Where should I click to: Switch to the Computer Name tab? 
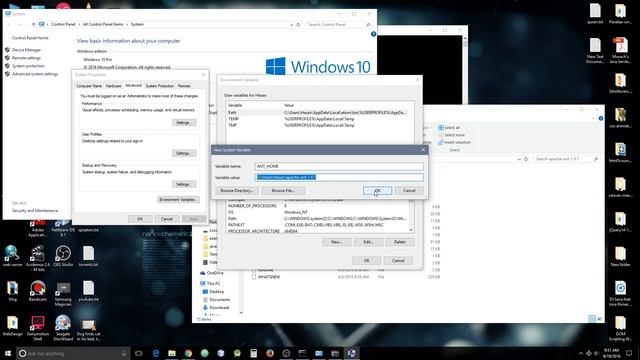click(x=89, y=86)
